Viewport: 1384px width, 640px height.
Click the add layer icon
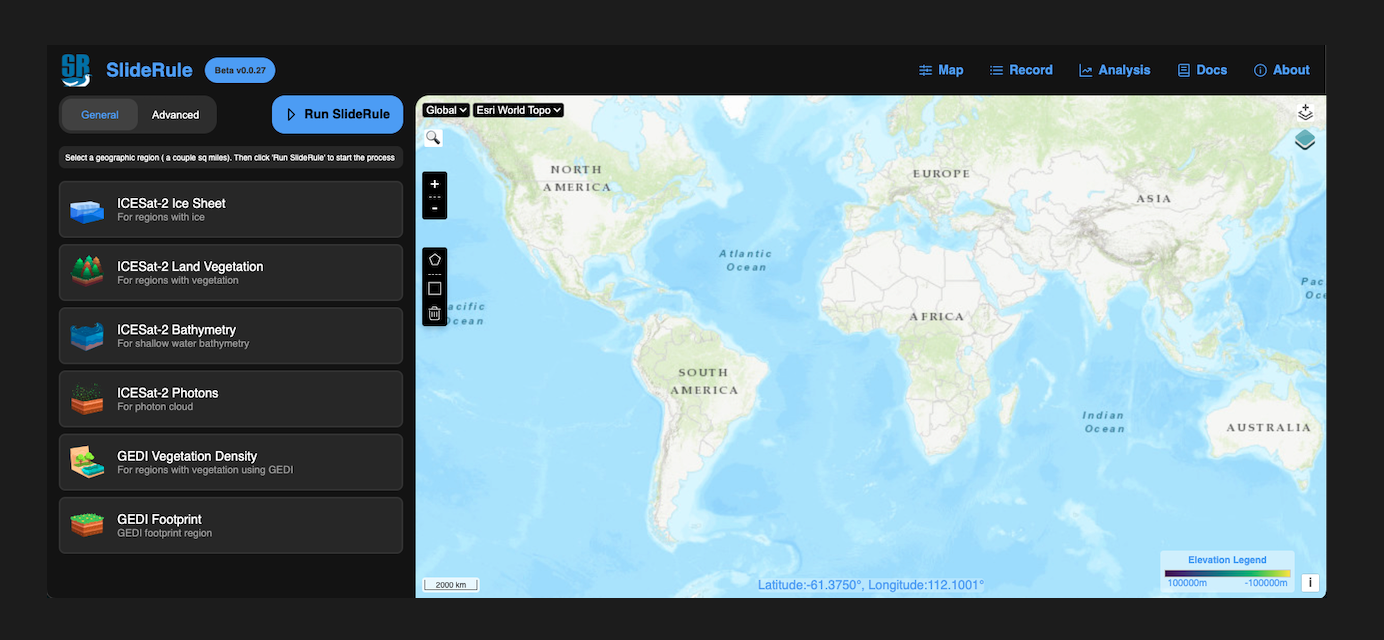click(x=1305, y=113)
